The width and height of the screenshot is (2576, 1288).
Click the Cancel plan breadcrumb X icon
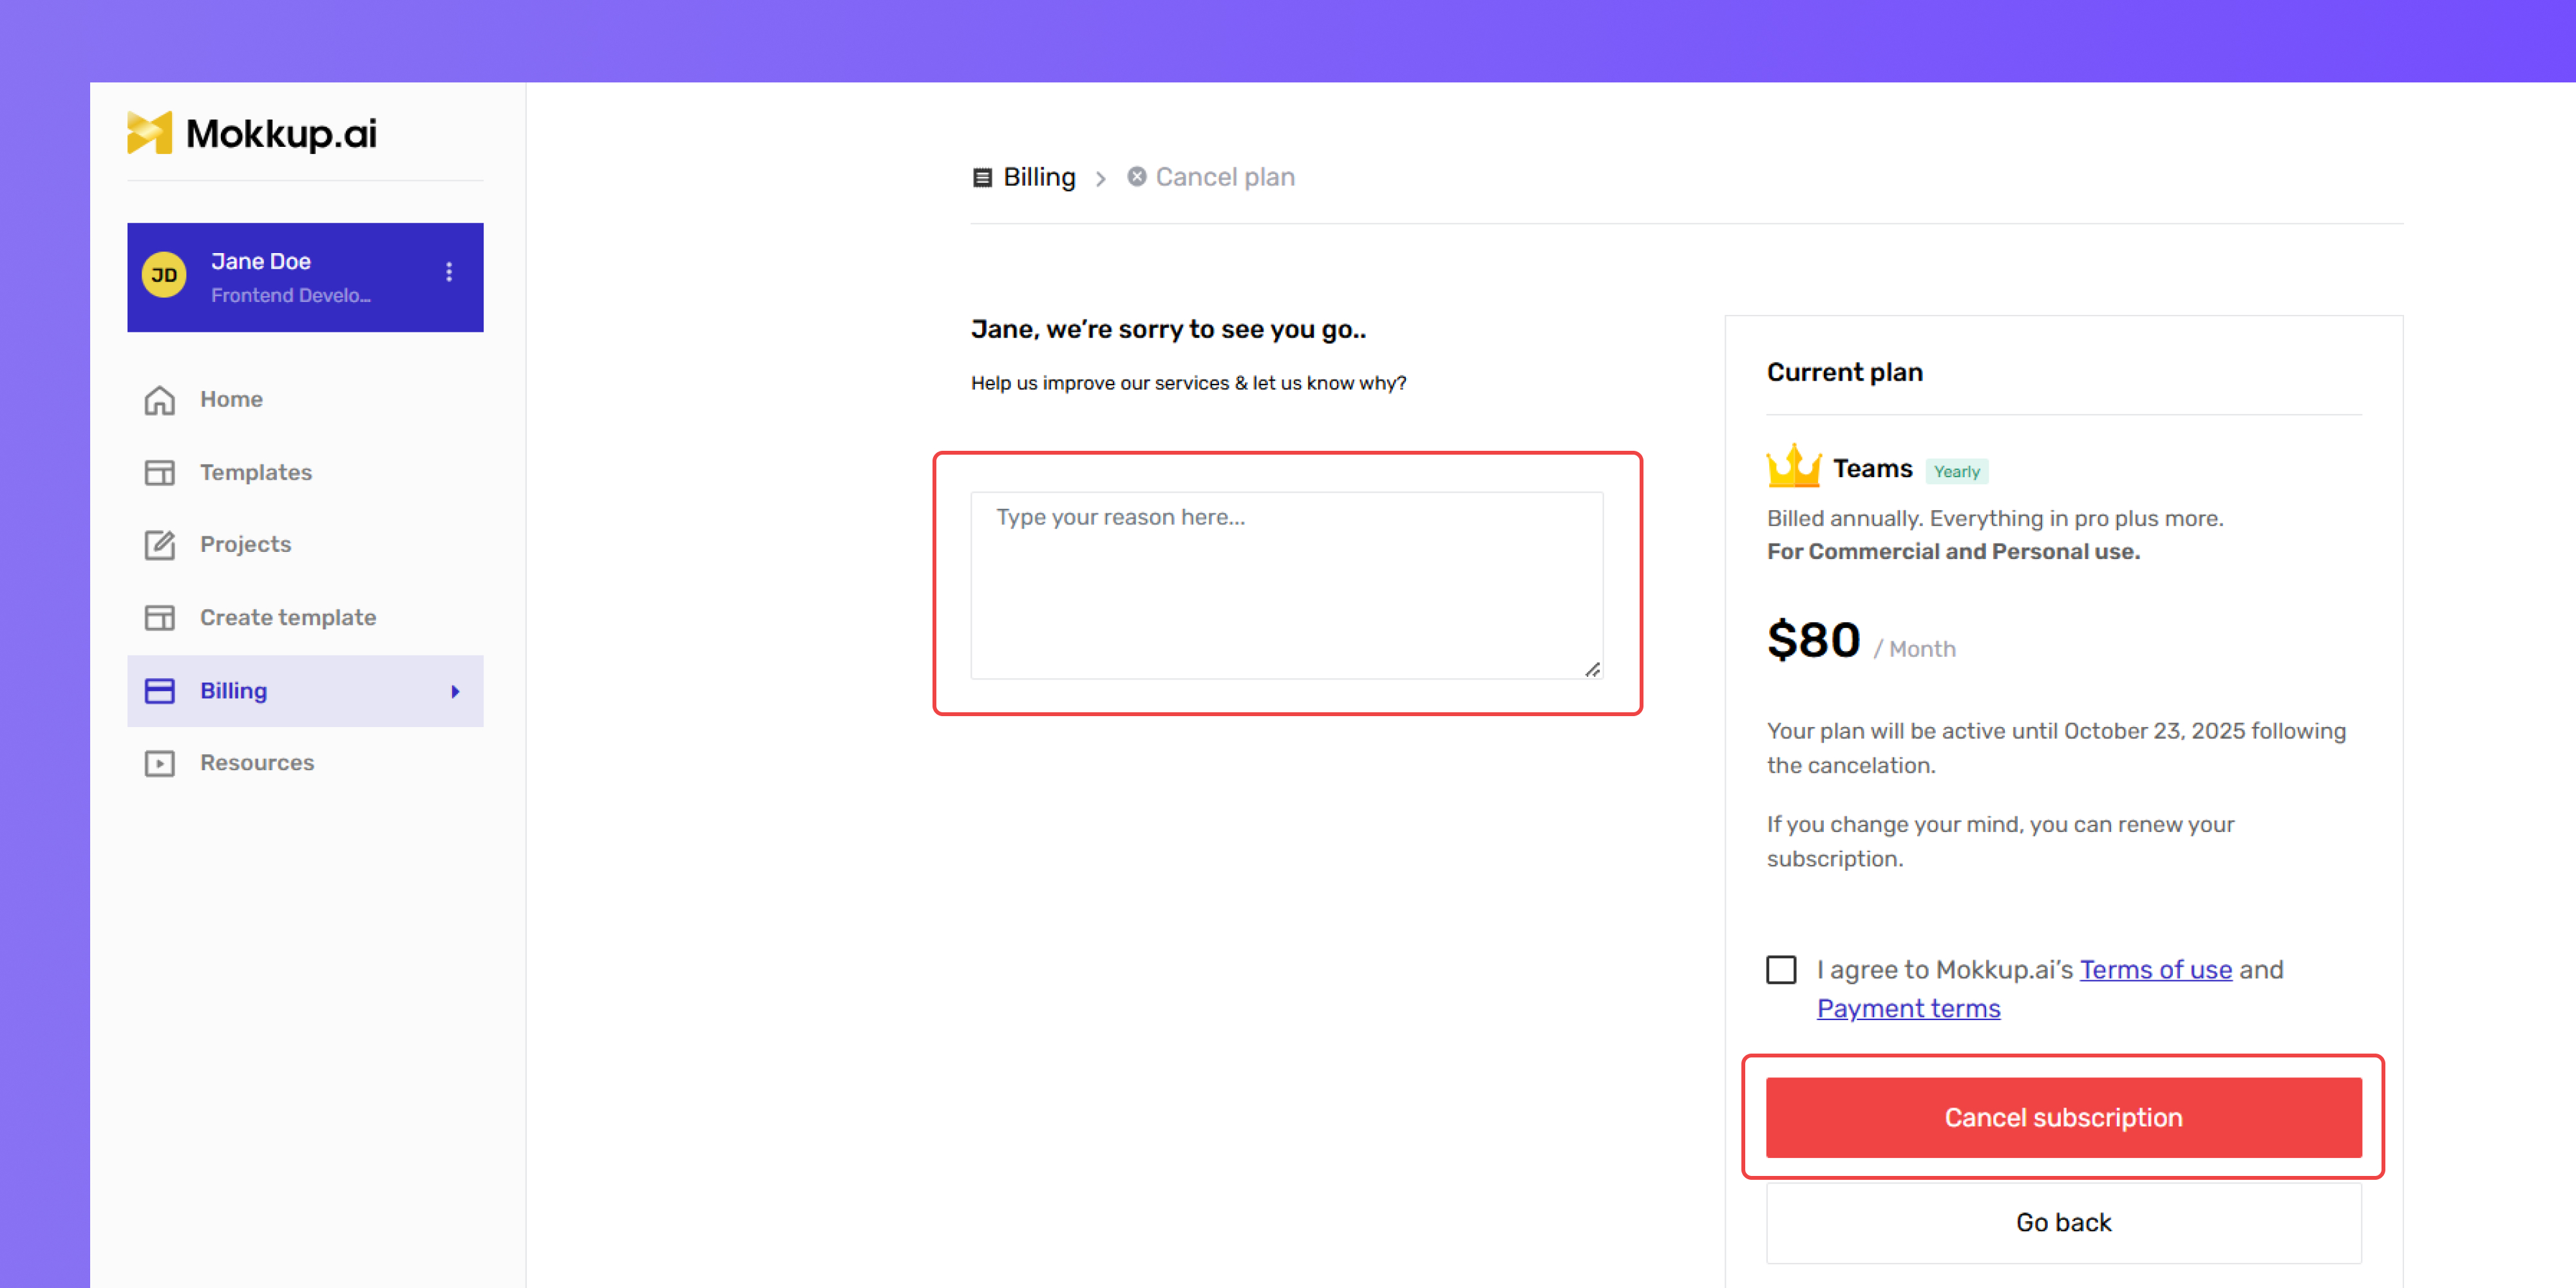point(1137,177)
